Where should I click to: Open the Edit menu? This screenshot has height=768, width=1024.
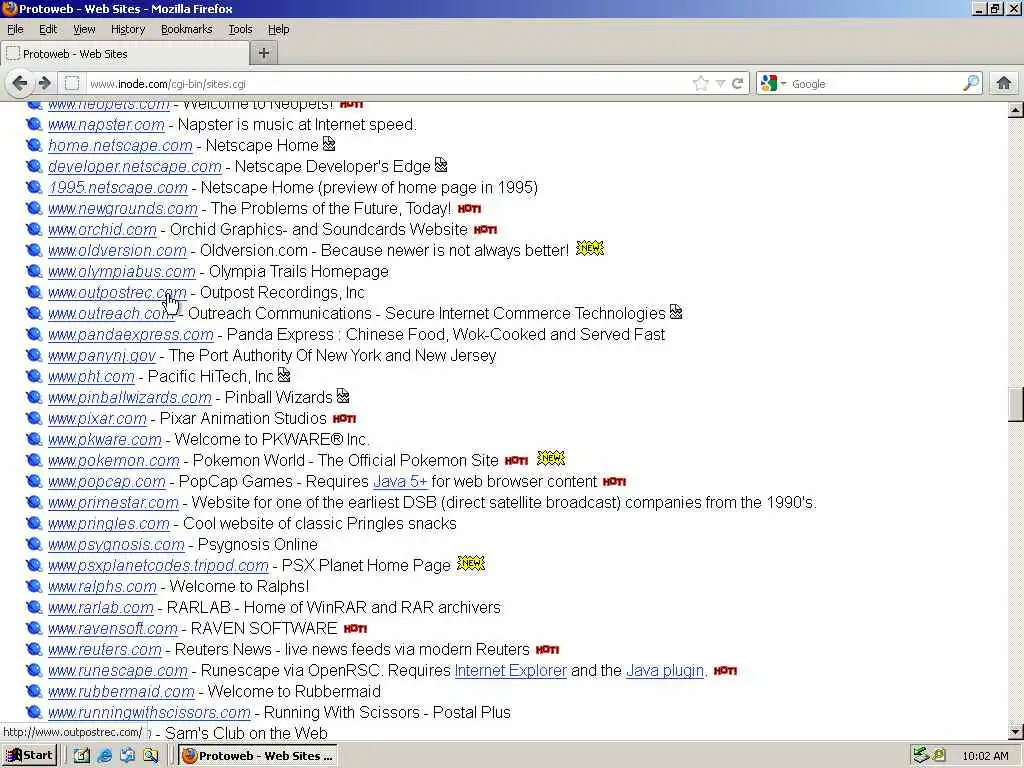pos(48,29)
